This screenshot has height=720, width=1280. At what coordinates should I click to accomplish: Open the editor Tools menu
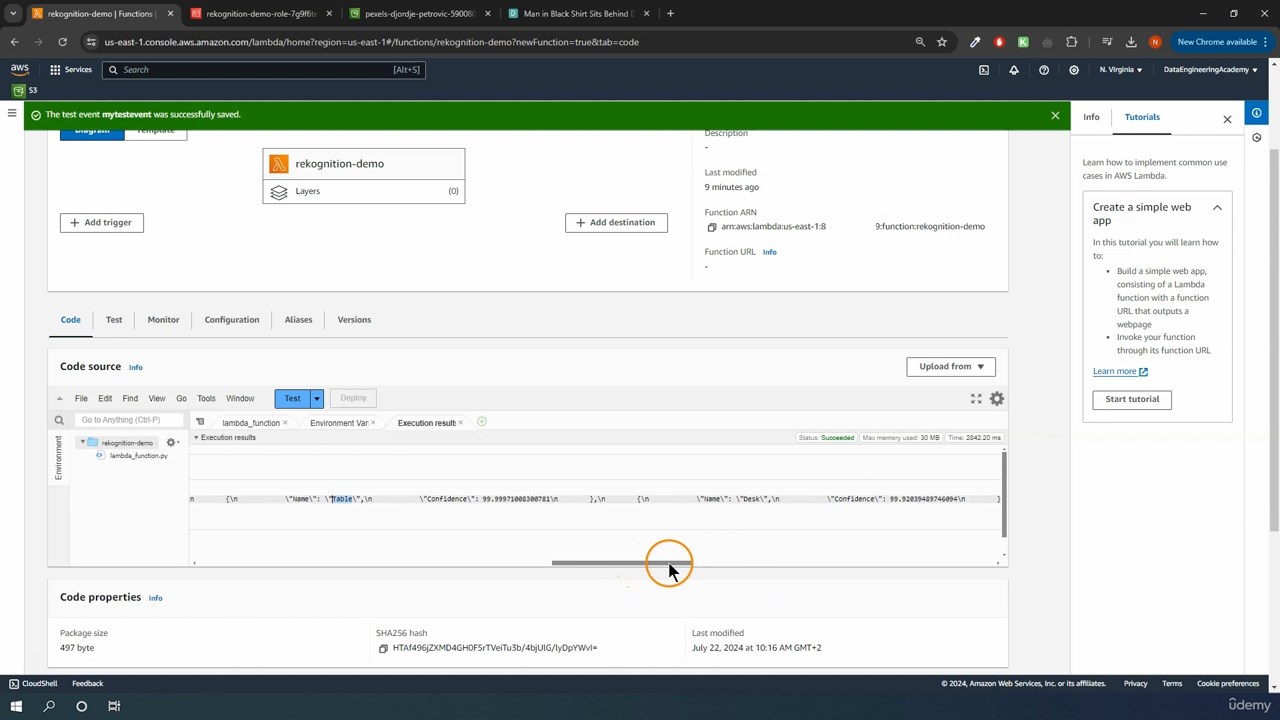[206, 399]
